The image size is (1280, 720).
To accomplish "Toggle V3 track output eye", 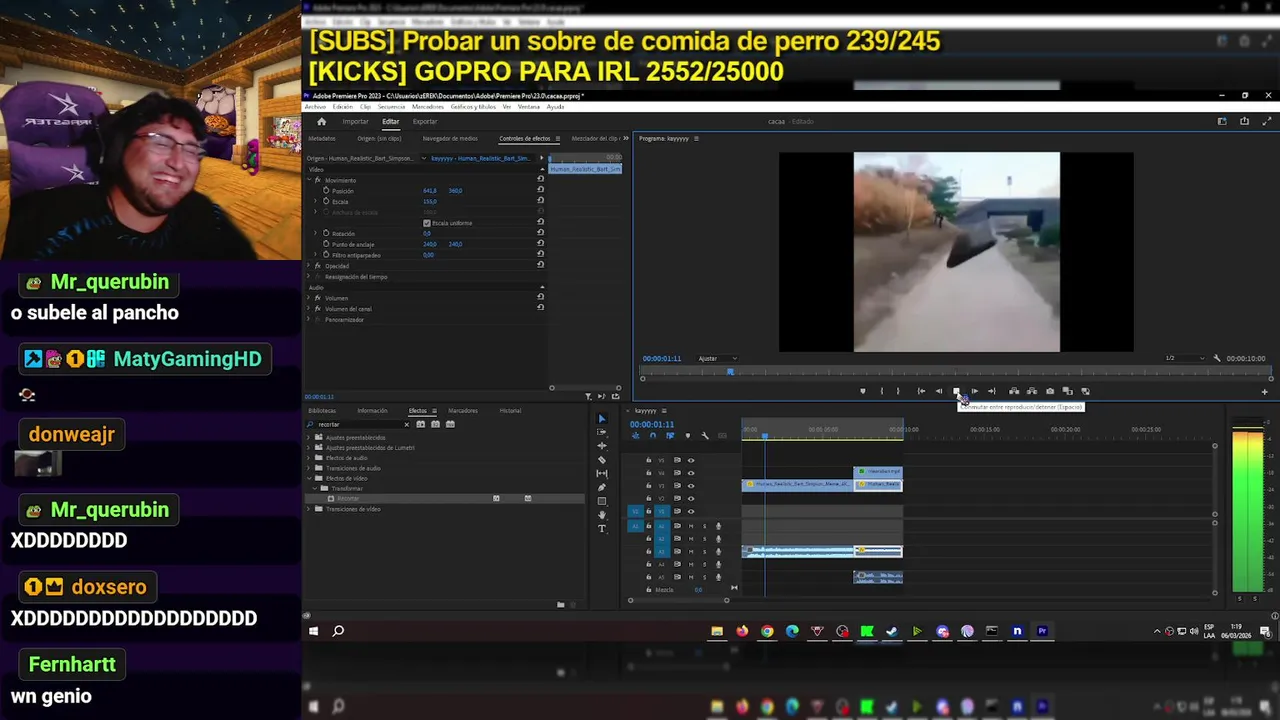I will 690,486.
